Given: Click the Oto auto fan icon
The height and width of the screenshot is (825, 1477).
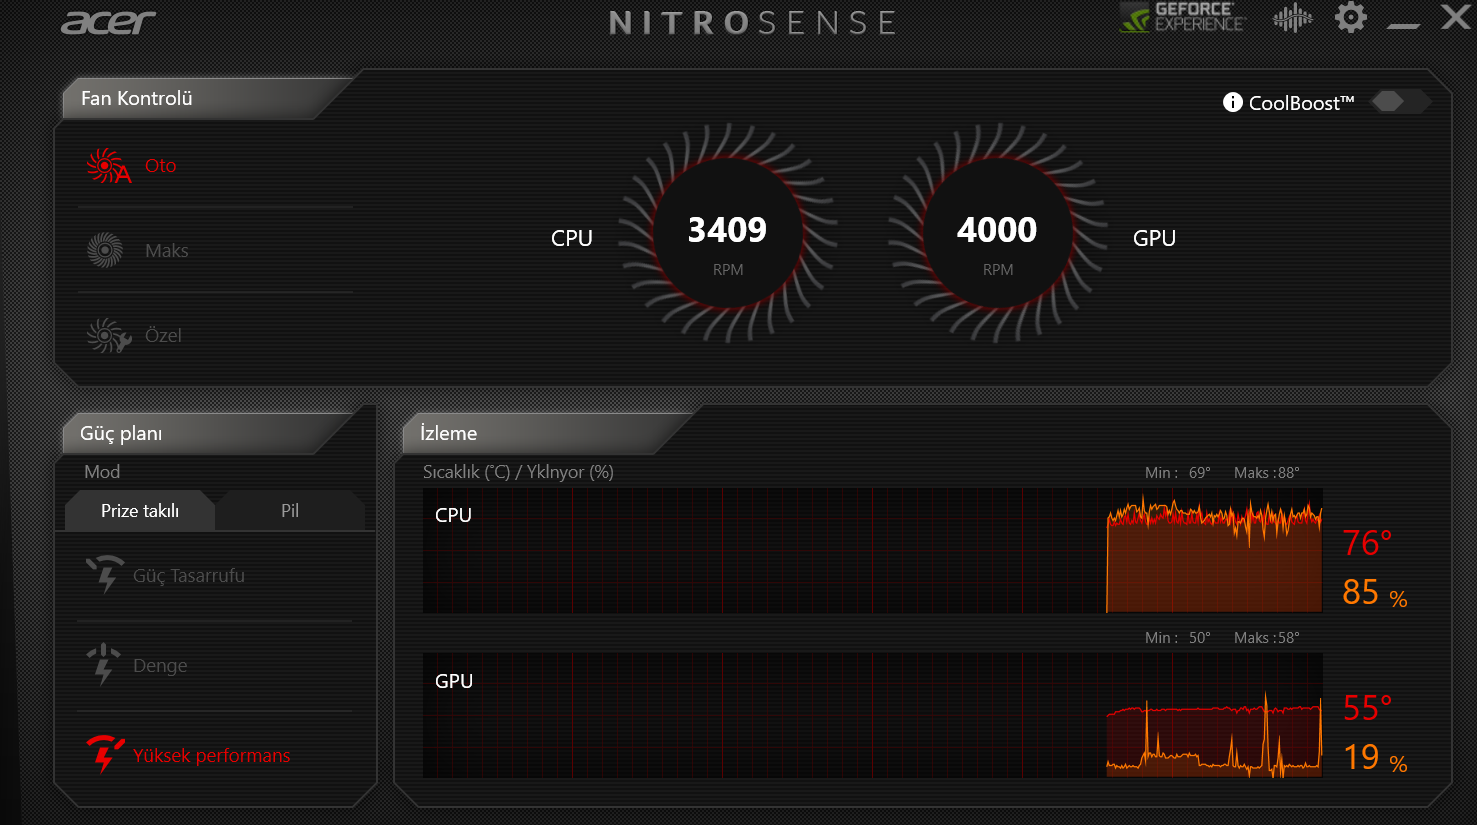Looking at the screenshot, I should click(108, 166).
